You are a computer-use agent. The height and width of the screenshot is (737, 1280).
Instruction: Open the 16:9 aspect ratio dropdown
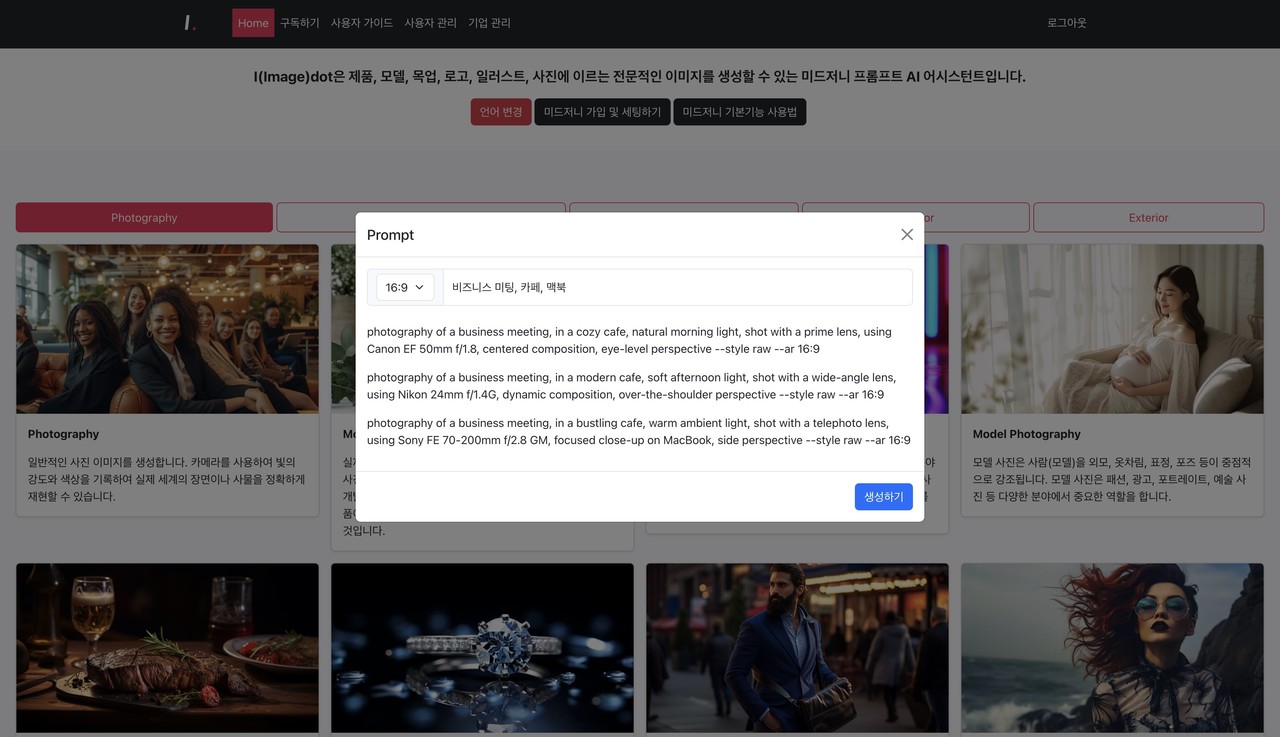[x=405, y=287]
